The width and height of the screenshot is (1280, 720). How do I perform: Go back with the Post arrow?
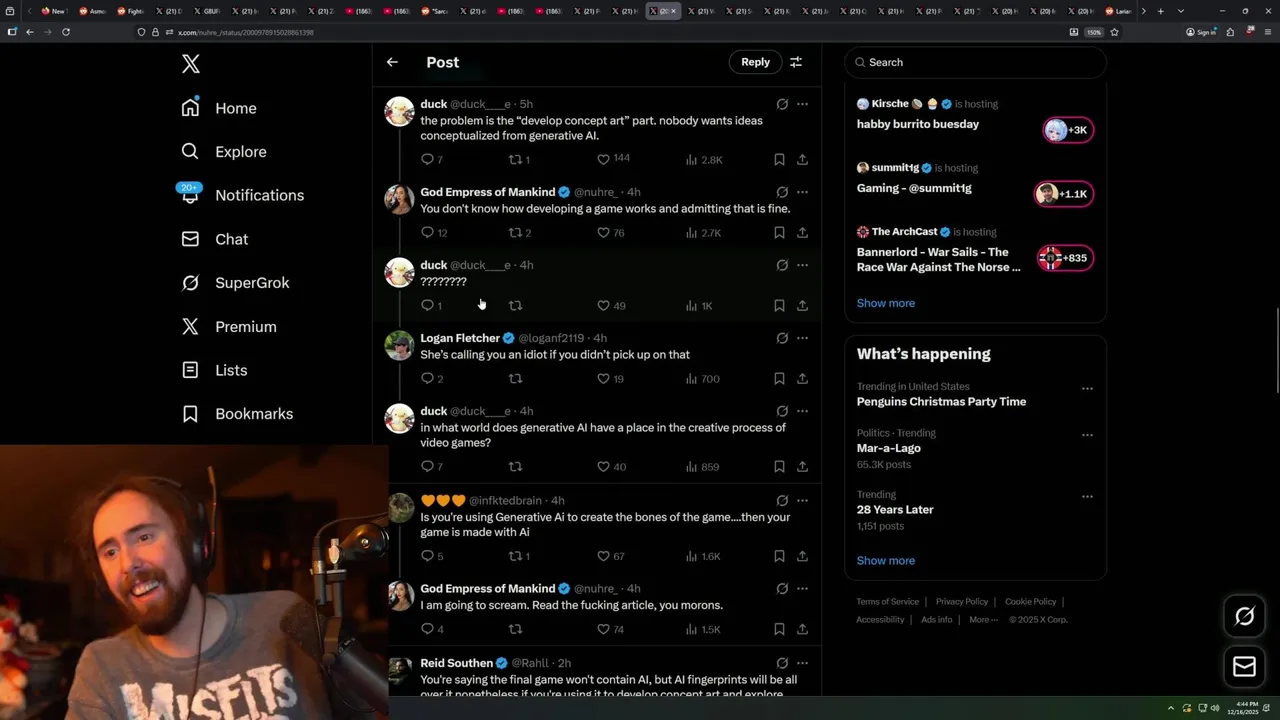(392, 62)
